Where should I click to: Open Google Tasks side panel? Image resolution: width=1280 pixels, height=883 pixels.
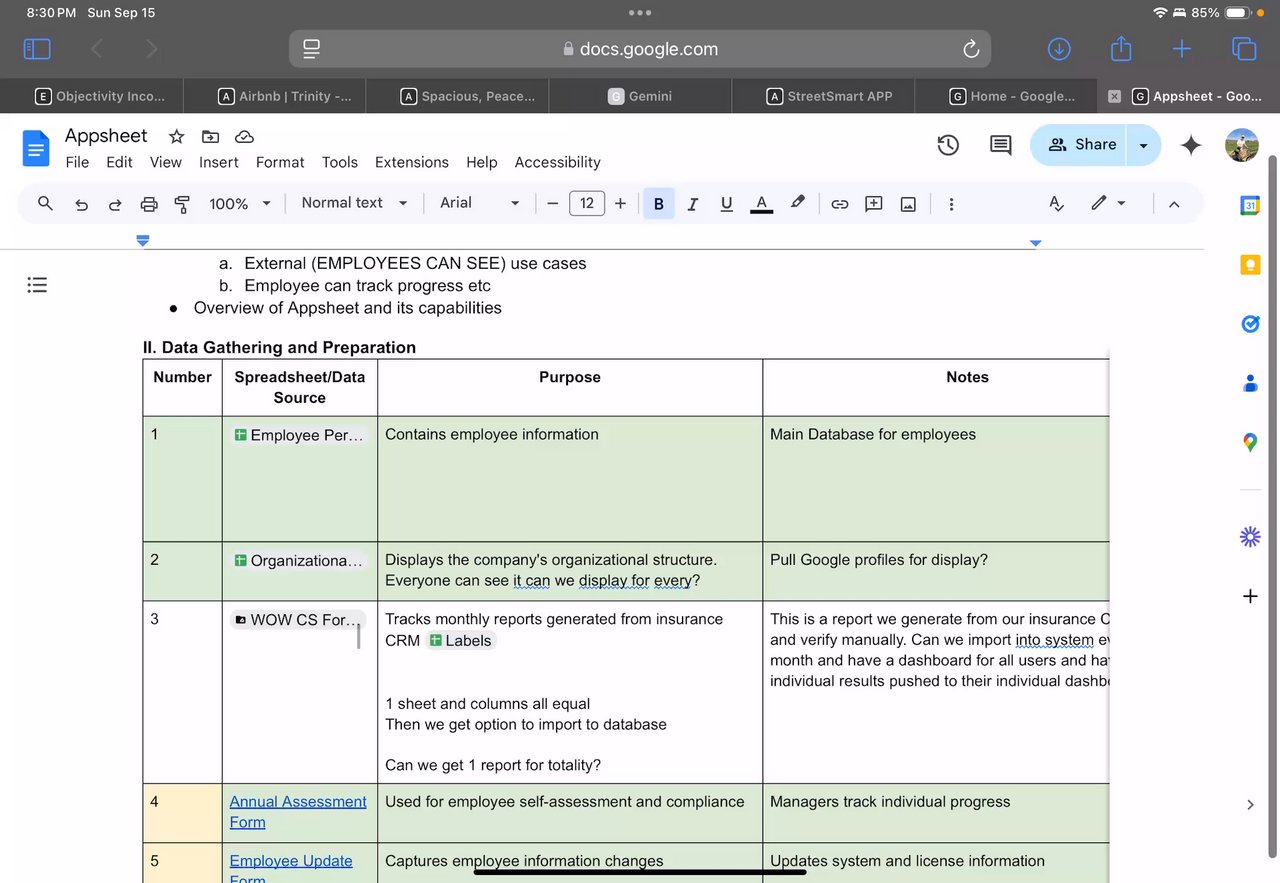[x=1250, y=323]
